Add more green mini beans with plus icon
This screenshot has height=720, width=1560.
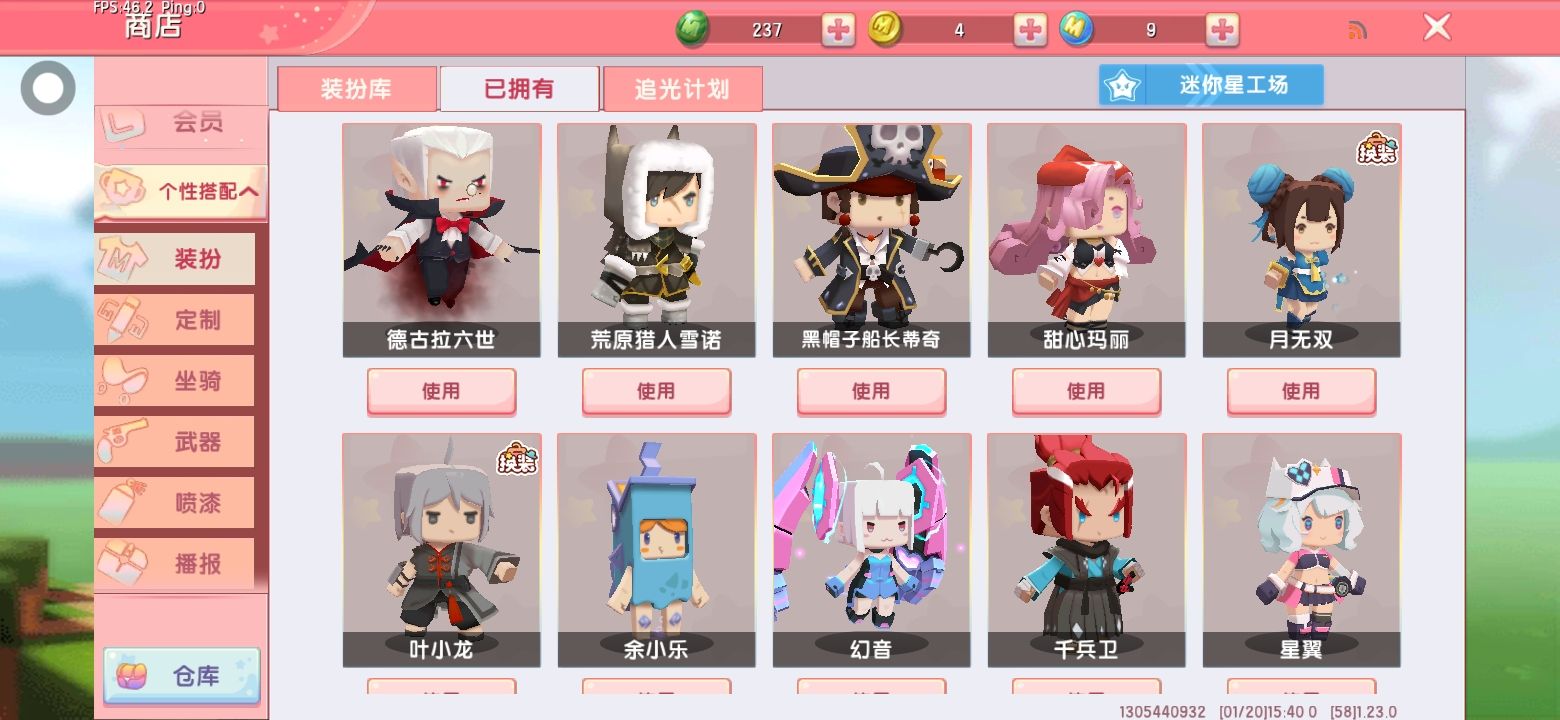pyautogui.click(x=838, y=30)
